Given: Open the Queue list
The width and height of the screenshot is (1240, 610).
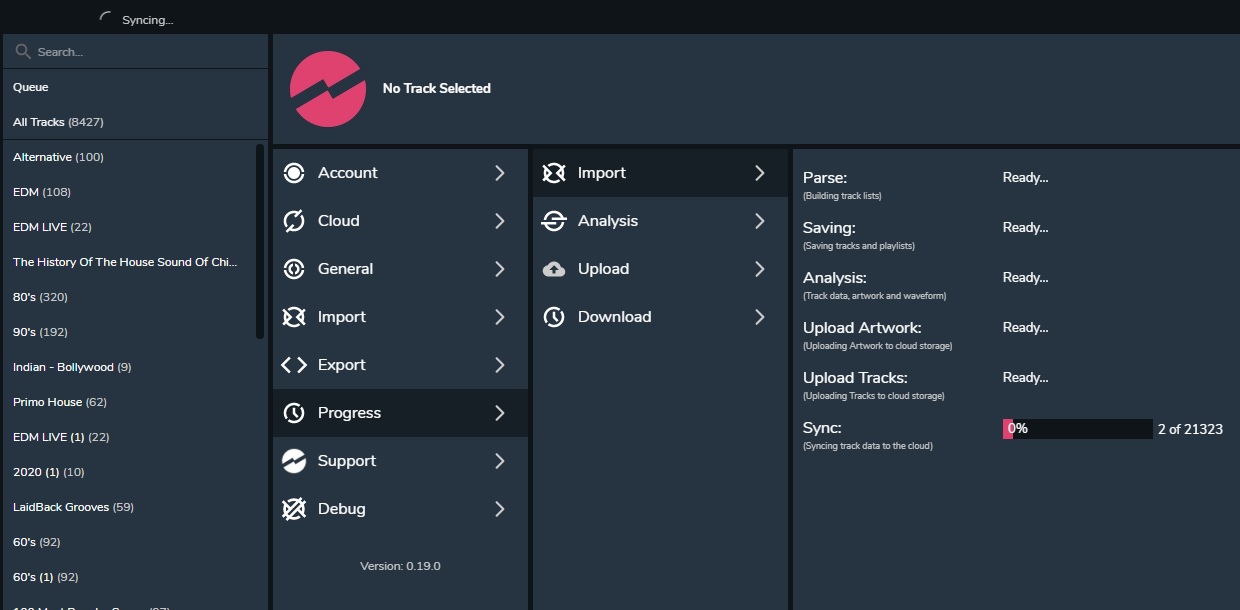Looking at the screenshot, I should [x=31, y=87].
